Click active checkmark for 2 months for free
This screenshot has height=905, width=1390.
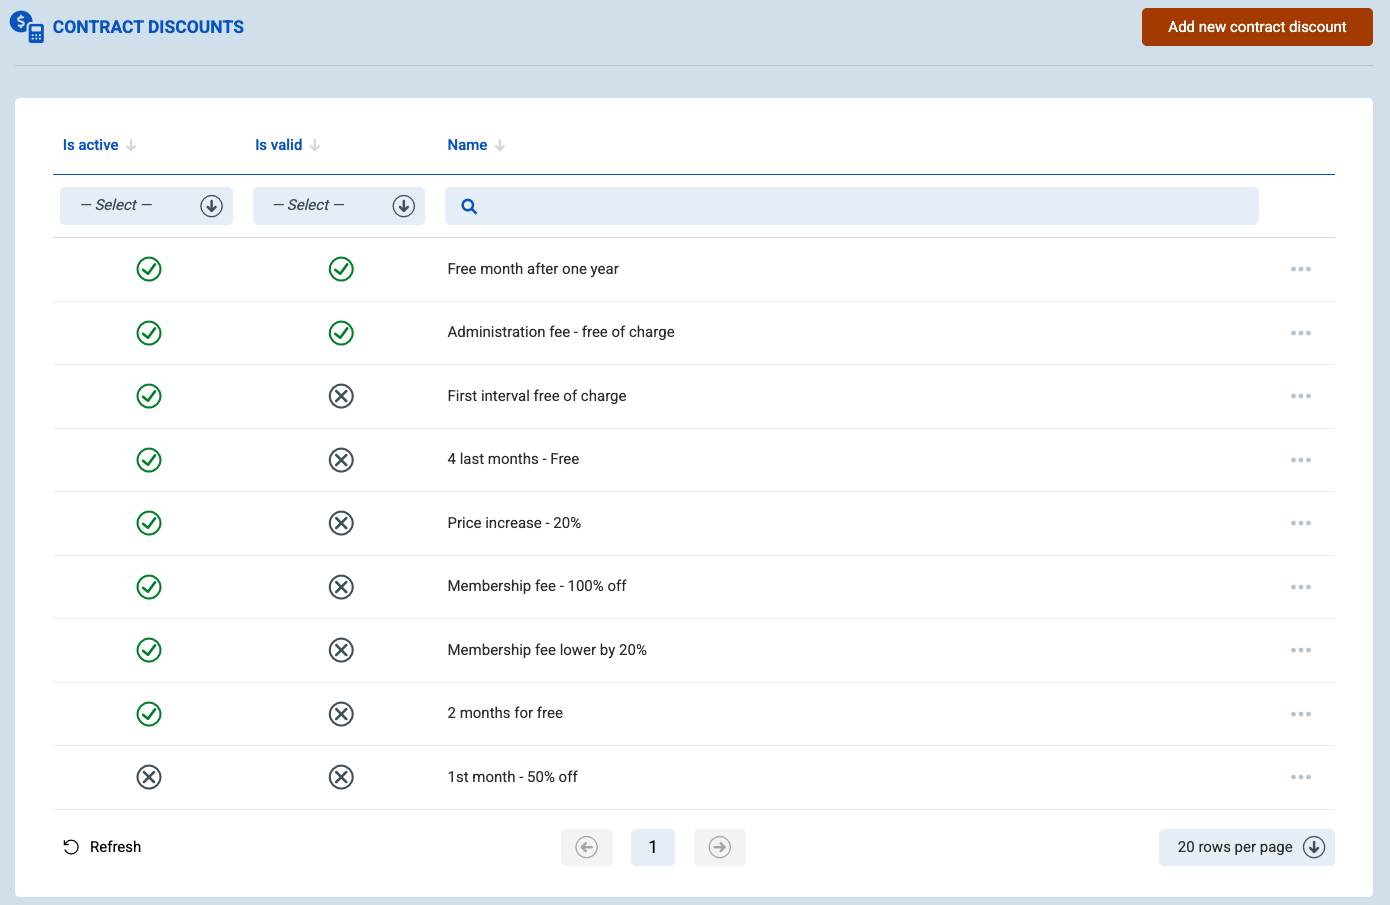coord(149,714)
